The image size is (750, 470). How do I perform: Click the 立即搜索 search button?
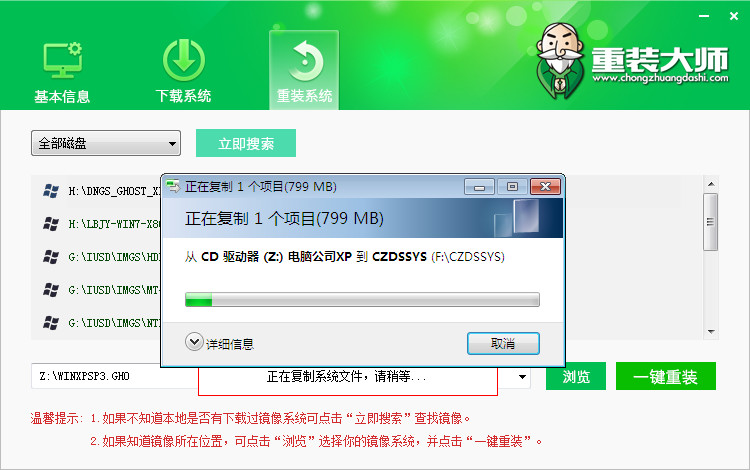click(x=246, y=143)
